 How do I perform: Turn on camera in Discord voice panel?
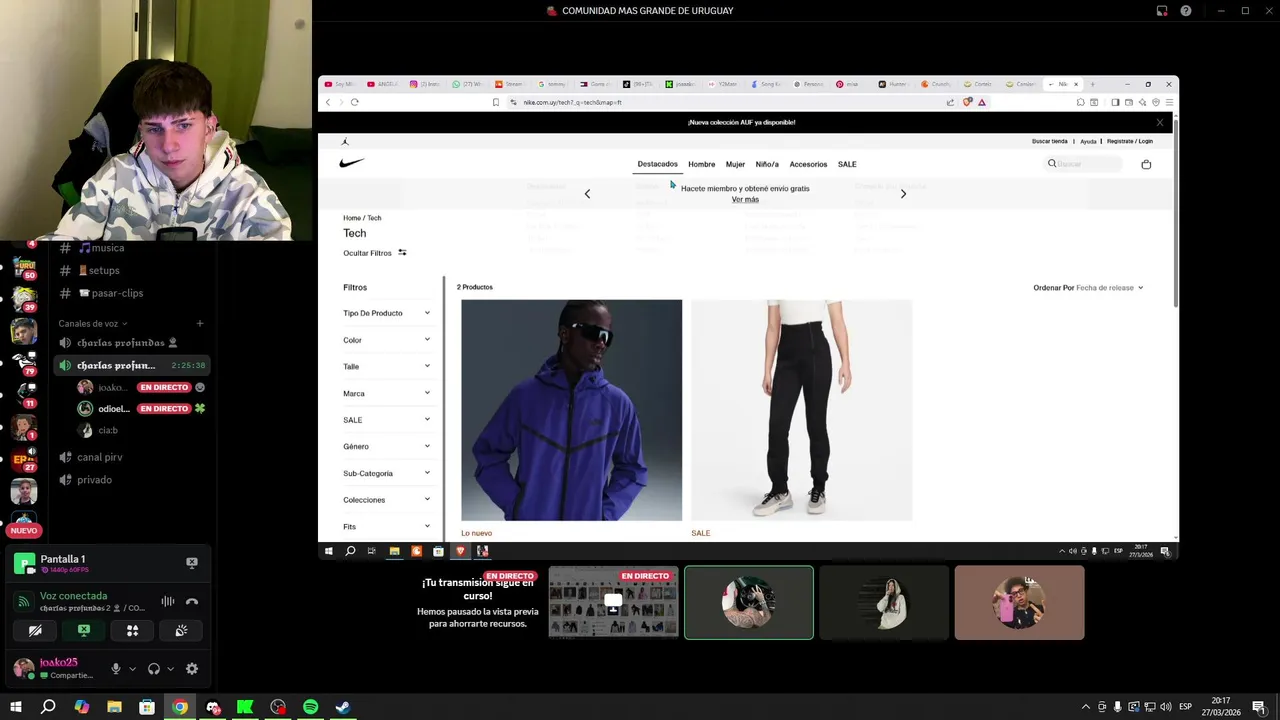coord(35,630)
